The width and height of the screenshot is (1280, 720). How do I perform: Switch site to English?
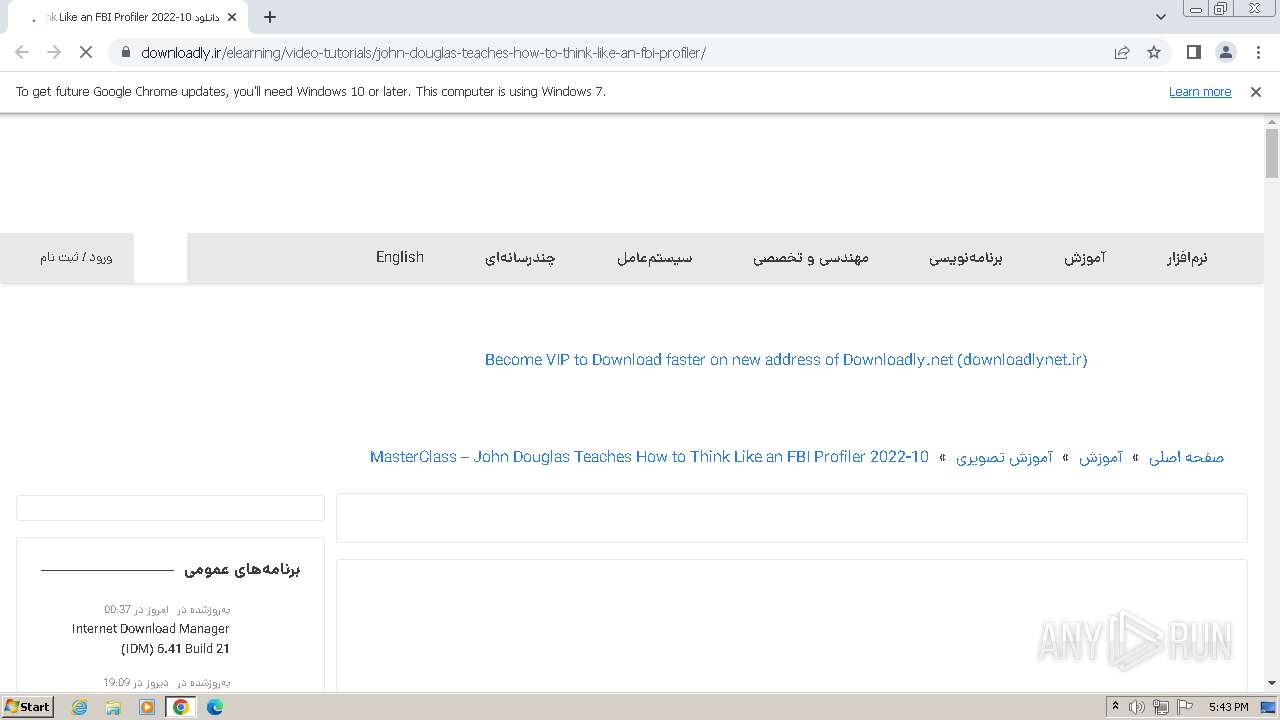tap(400, 257)
